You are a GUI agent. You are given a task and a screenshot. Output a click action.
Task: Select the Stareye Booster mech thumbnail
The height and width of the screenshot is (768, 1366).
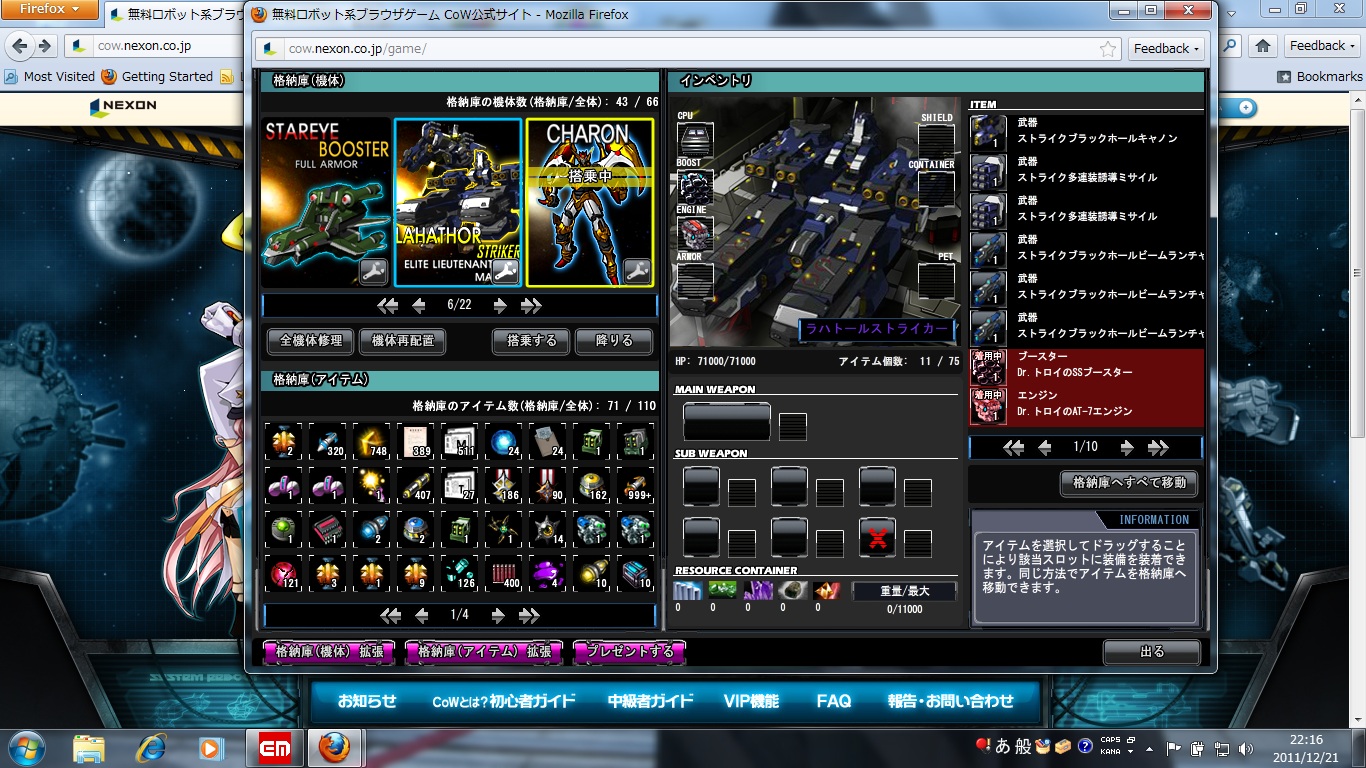click(326, 203)
